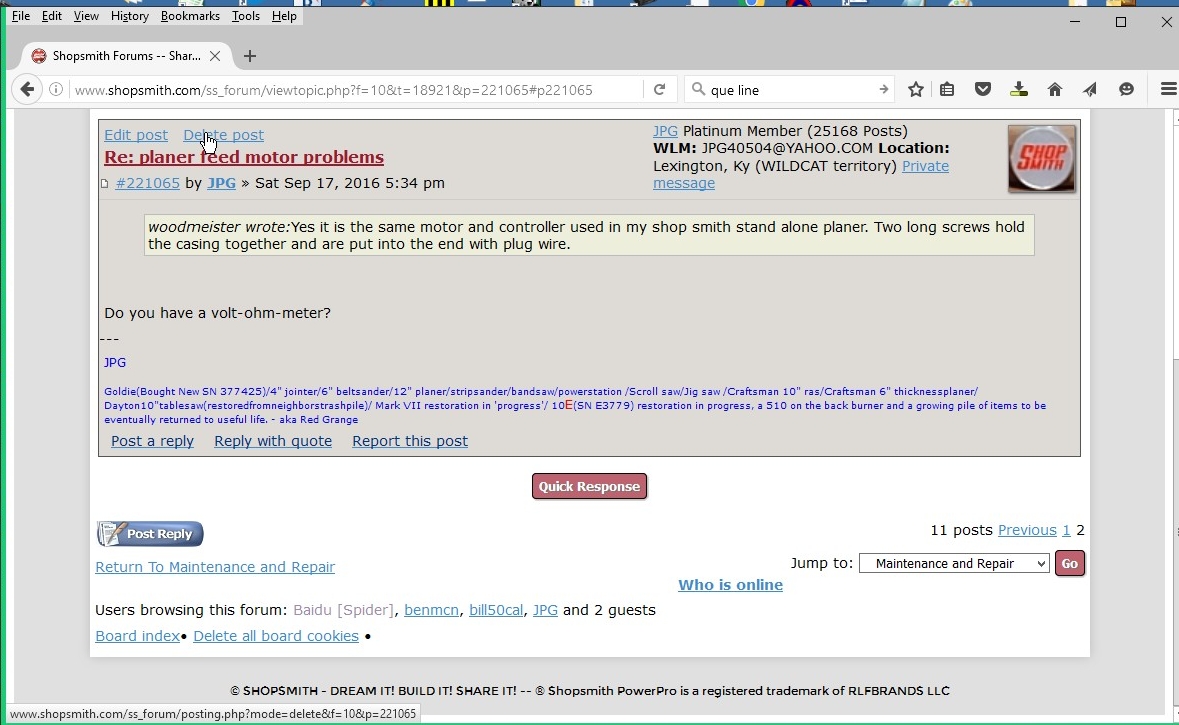The height and width of the screenshot is (725, 1179).
Task: Go to Previous page of posts
Action: coord(1027,530)
